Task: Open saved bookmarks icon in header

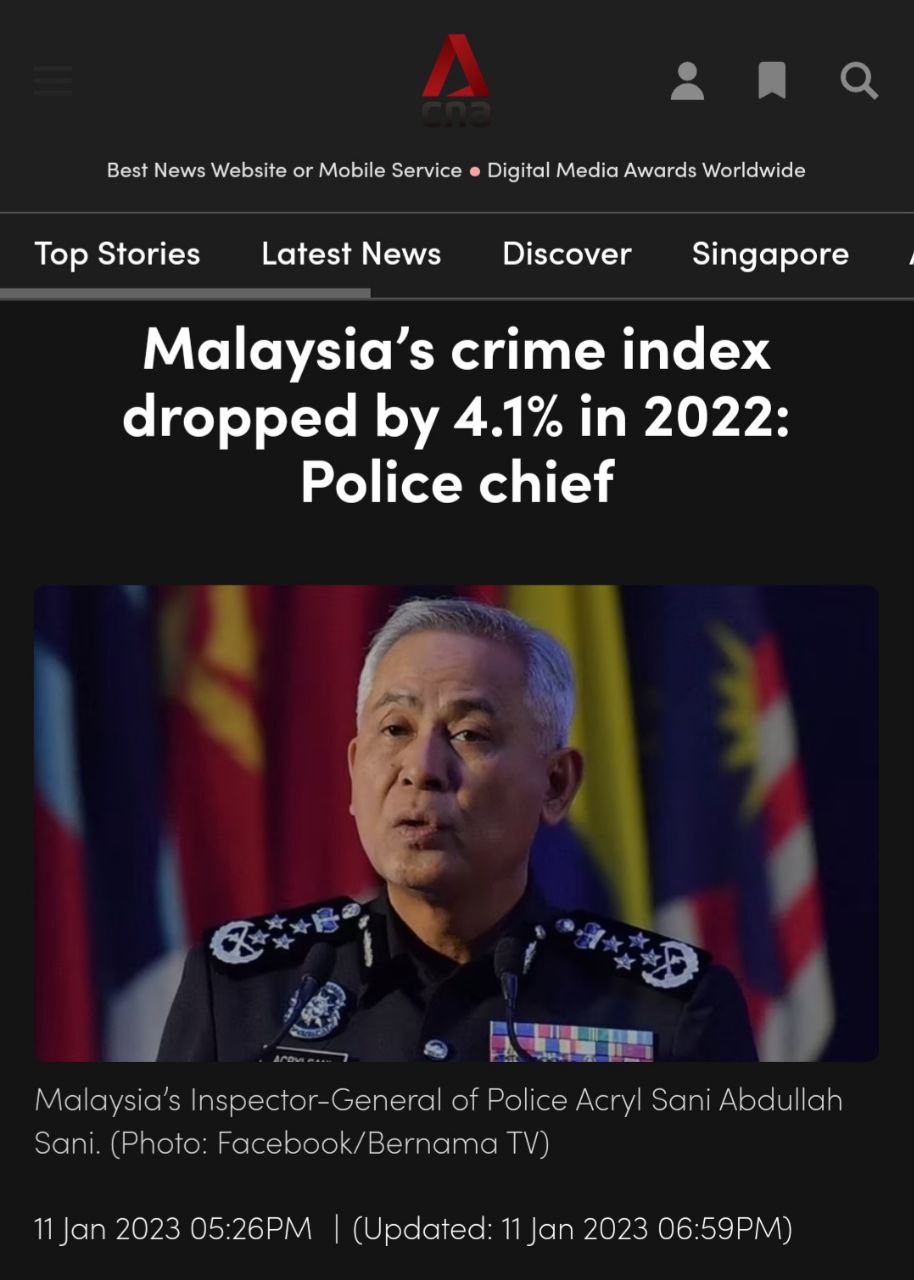Action: click(772, 80)
